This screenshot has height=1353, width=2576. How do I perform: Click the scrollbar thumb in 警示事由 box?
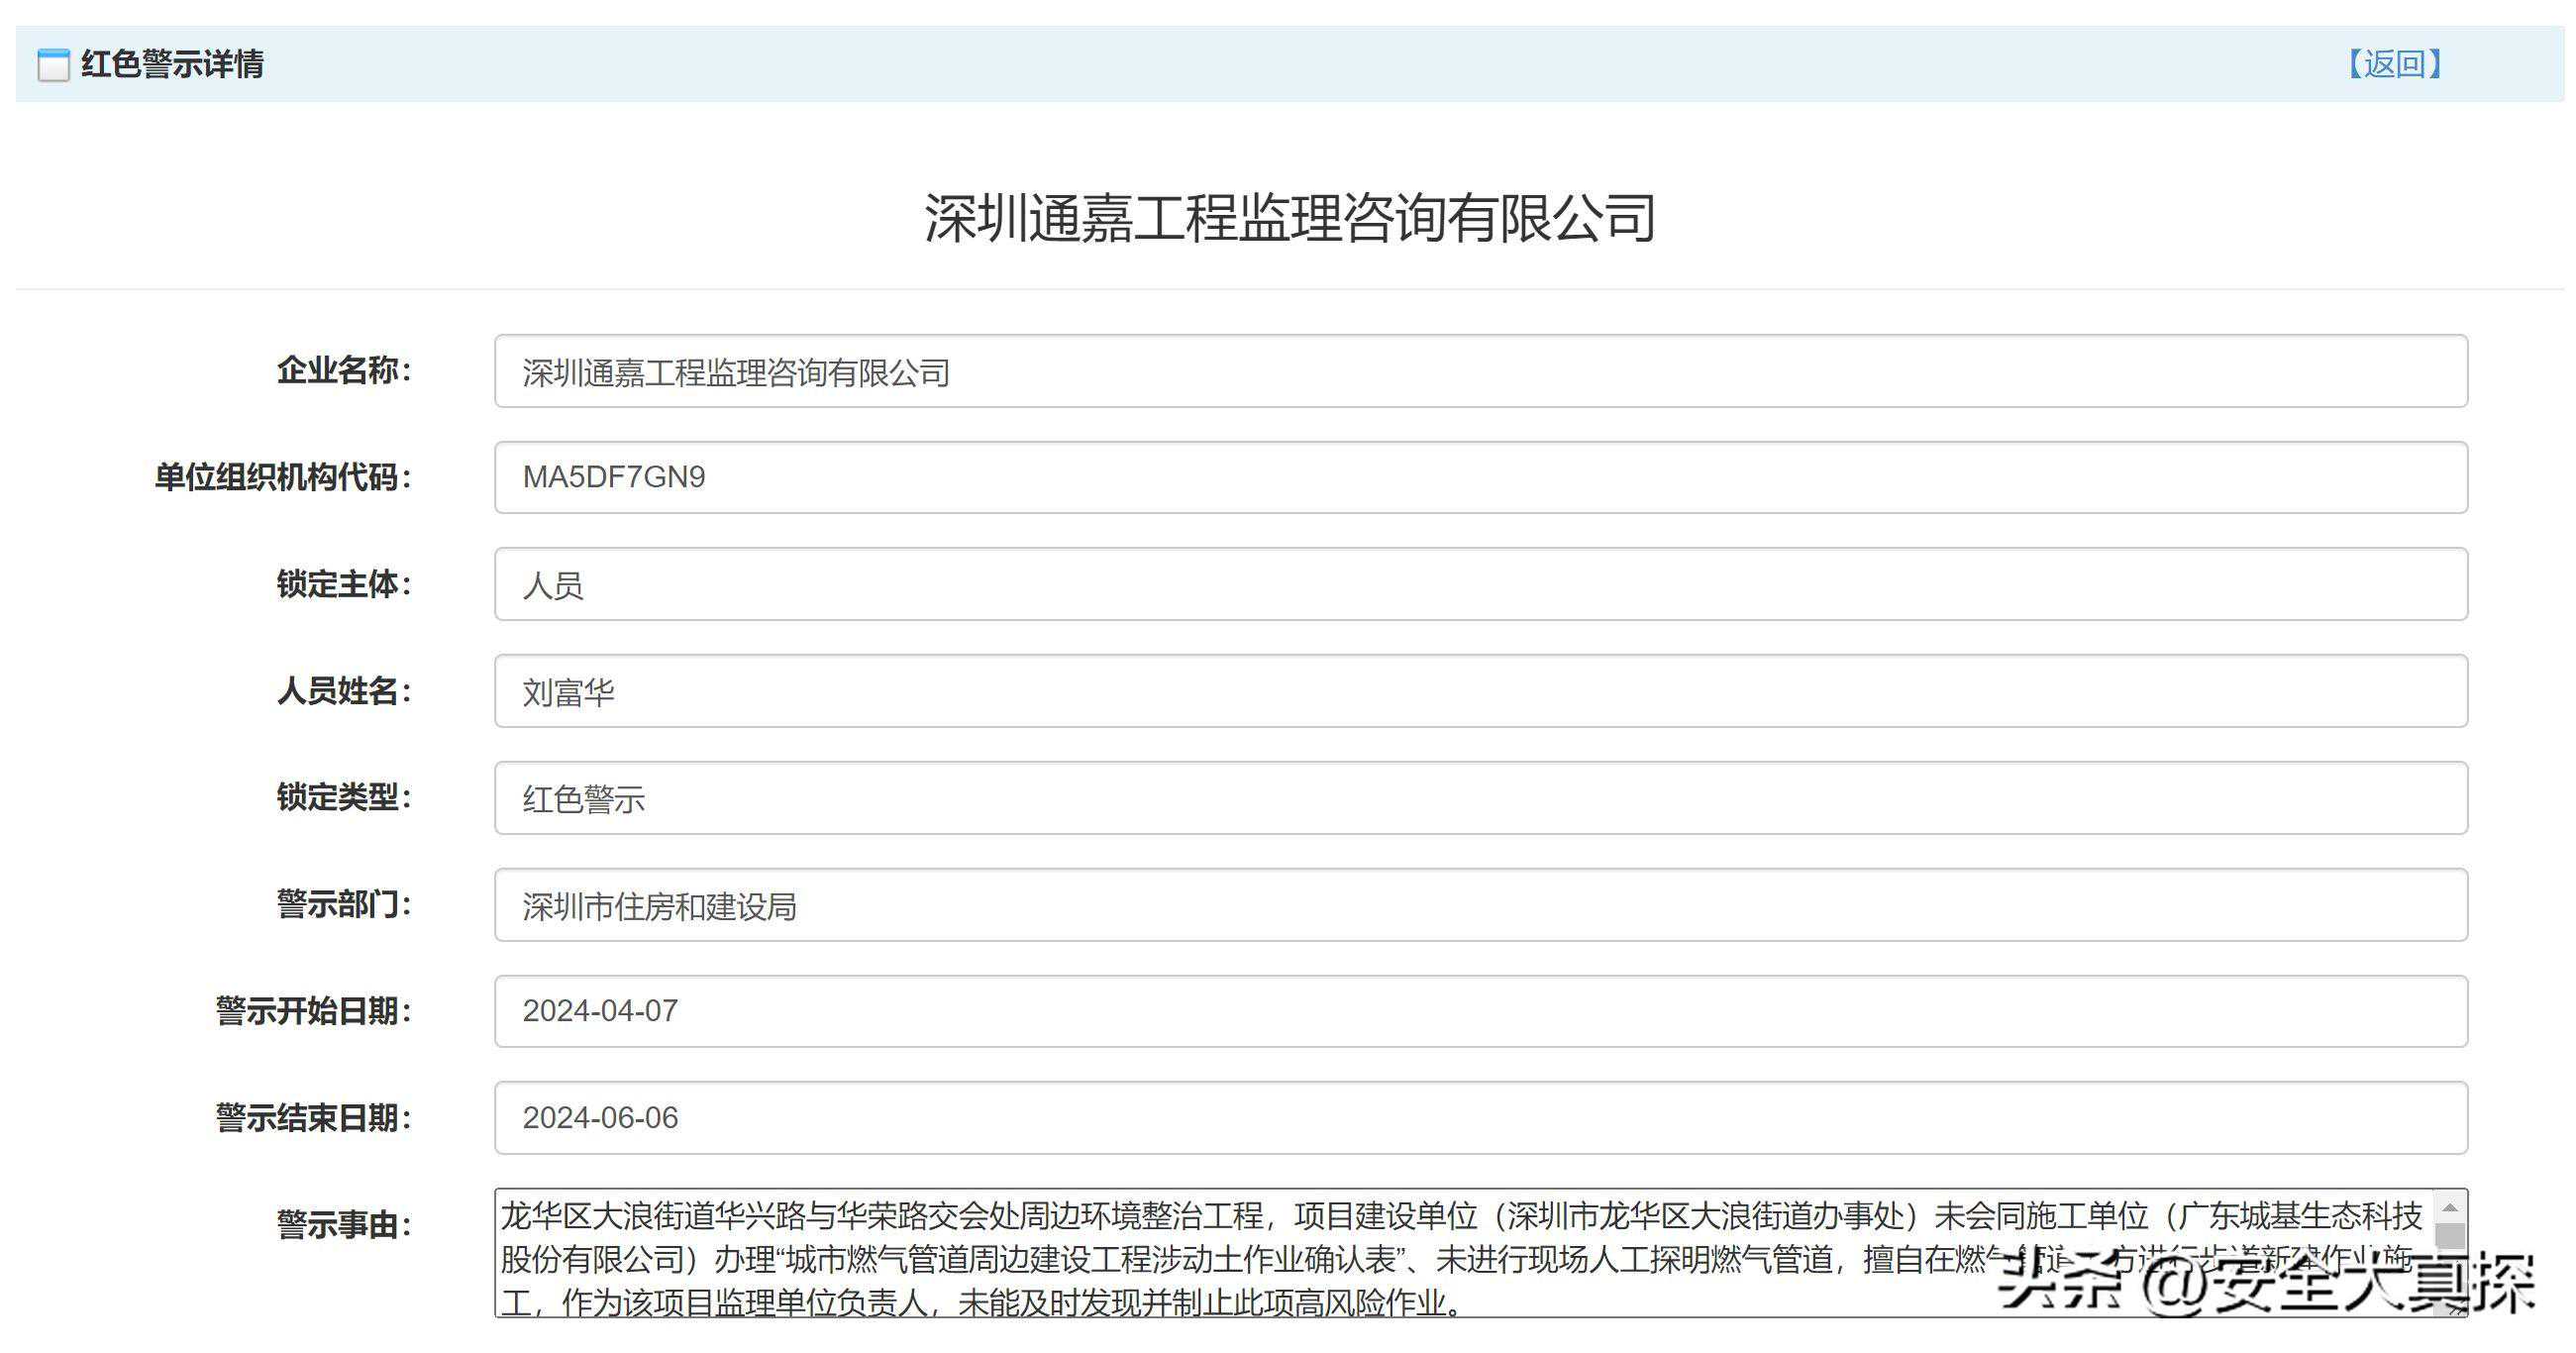(x=2449, y=1237)
